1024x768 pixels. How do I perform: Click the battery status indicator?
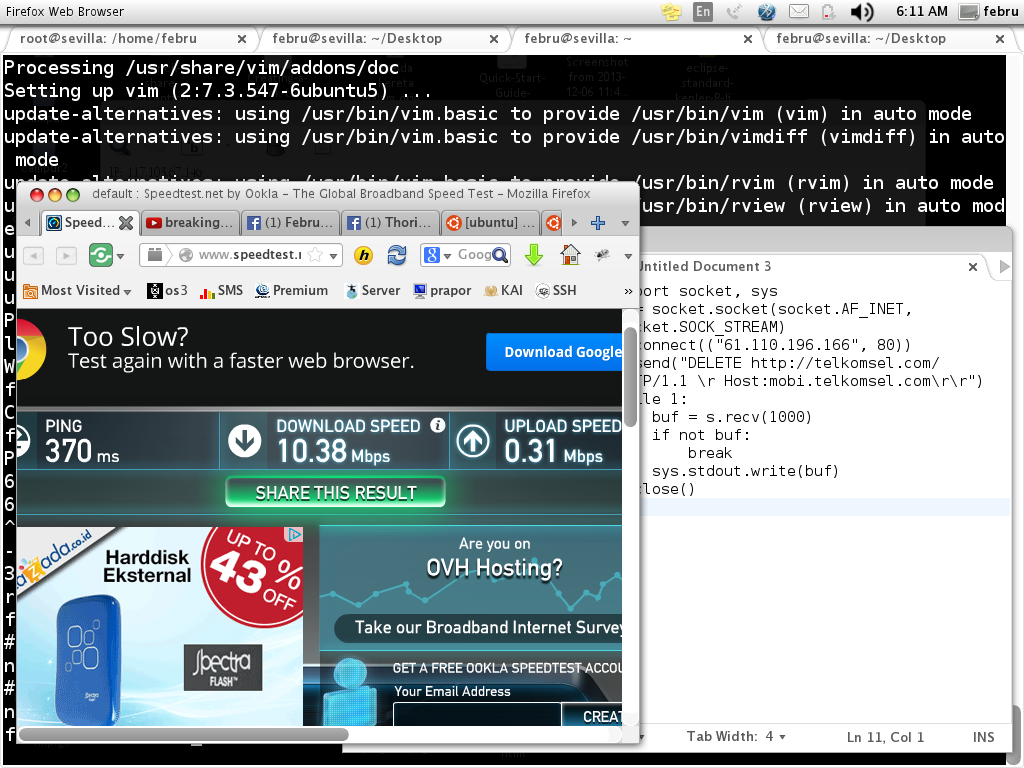point(828,12)
